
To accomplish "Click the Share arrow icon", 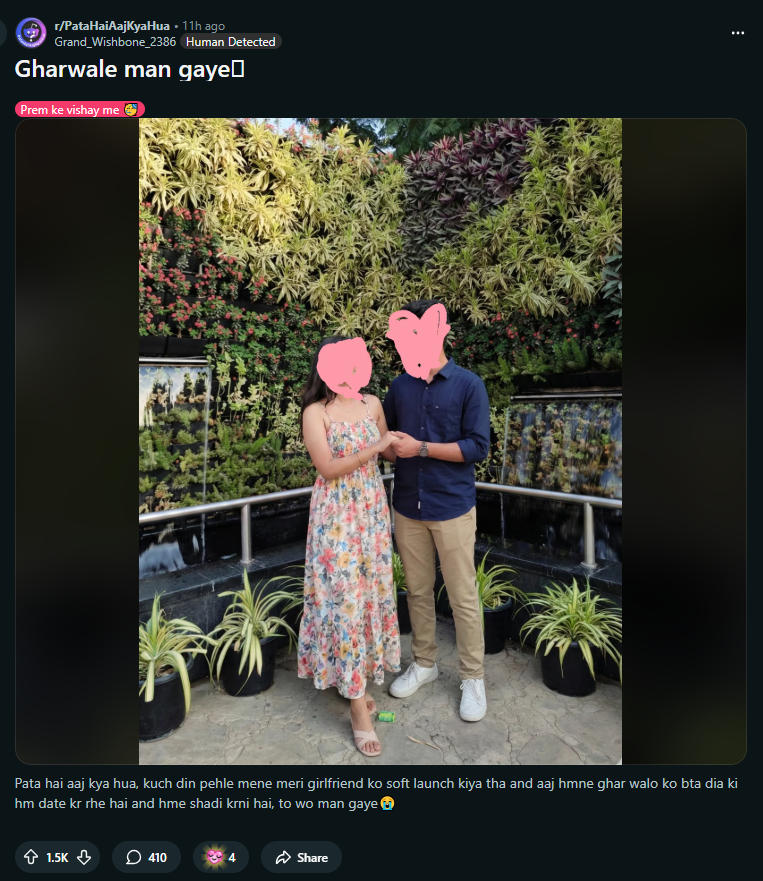I will tap(283, 857).
